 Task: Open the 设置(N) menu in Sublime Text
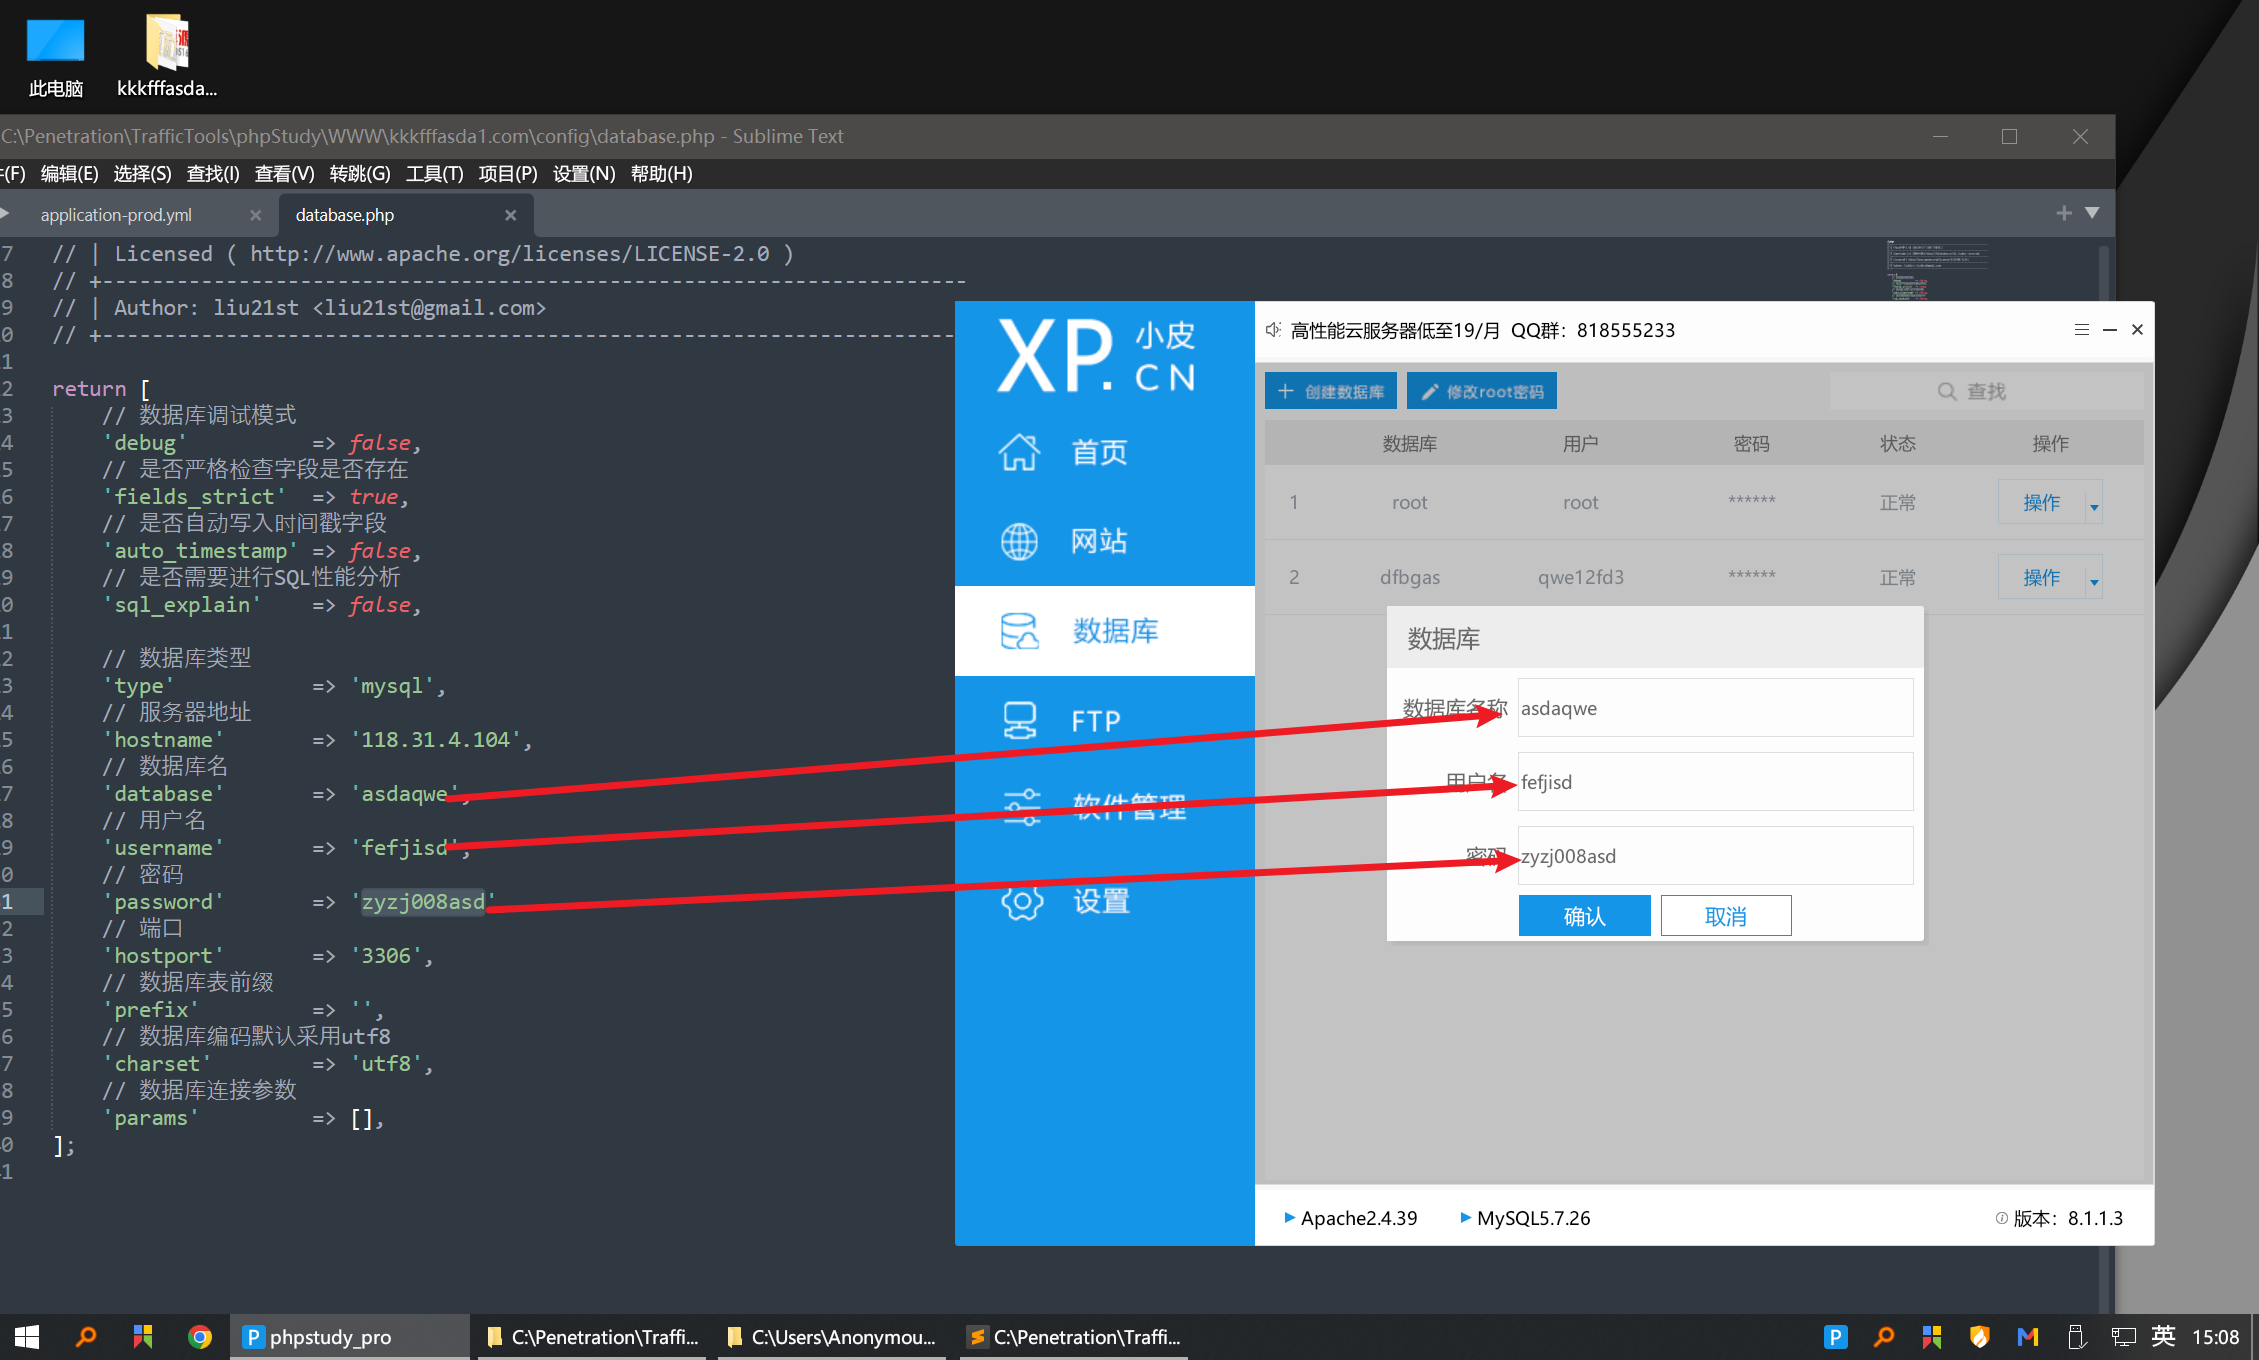pos(584,174)
